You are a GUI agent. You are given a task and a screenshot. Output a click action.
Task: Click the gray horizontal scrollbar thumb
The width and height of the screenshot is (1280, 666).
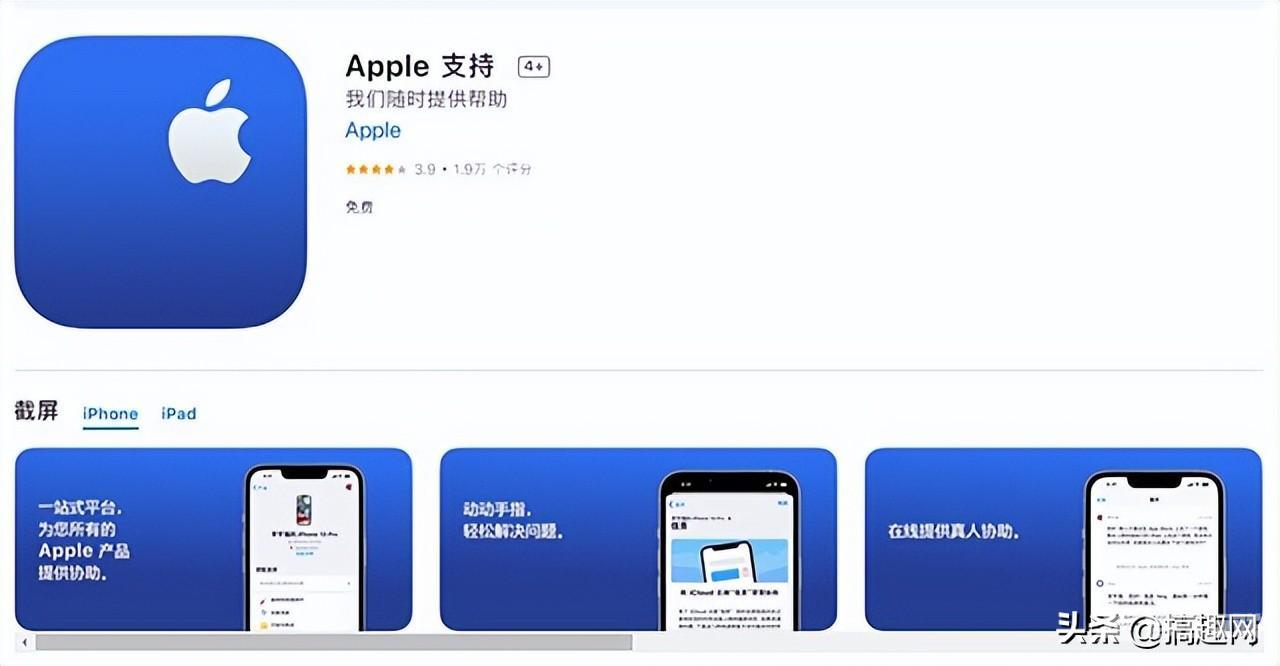click(334, 641)
